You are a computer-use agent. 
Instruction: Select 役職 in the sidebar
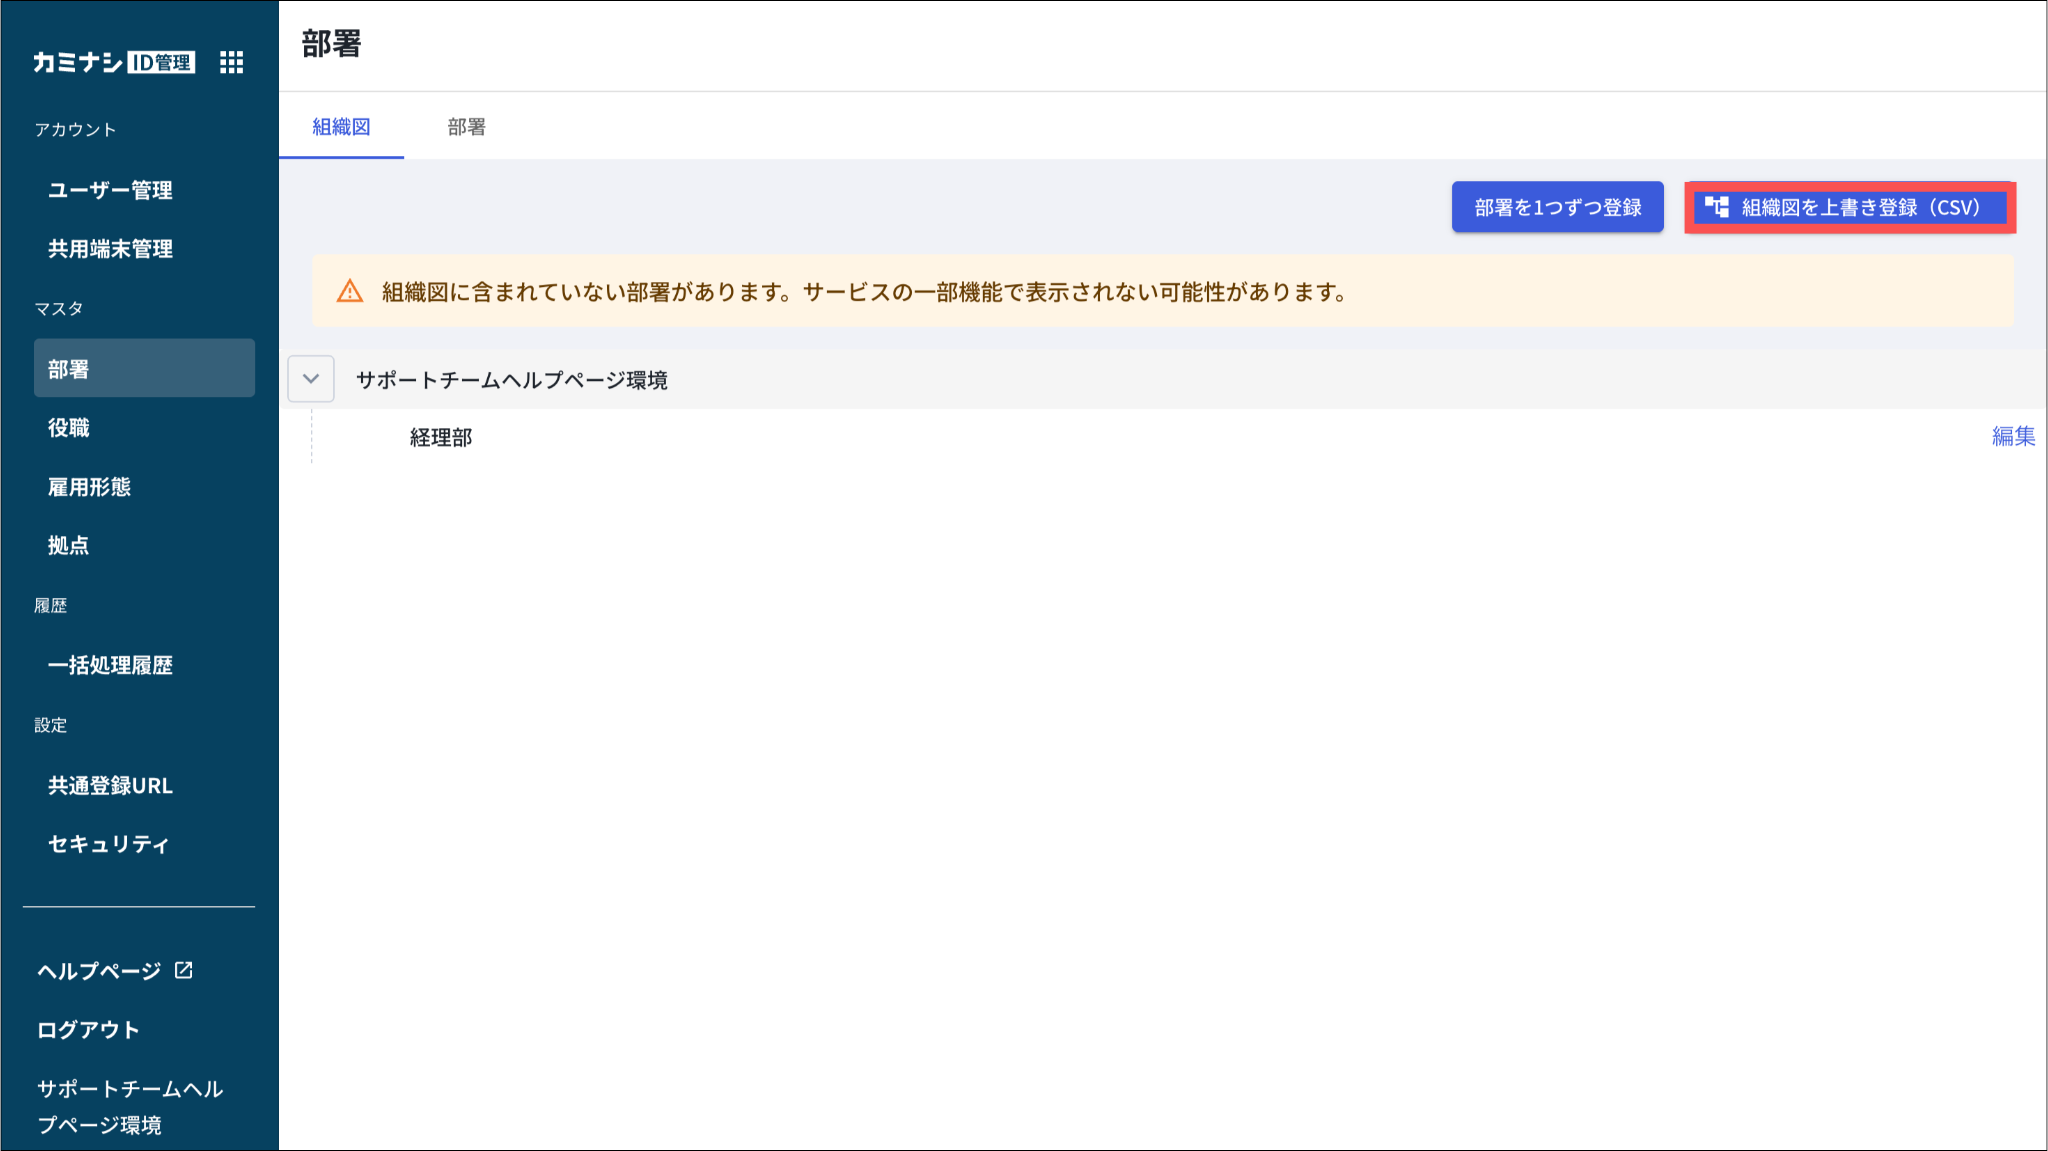tap(69, 428)
